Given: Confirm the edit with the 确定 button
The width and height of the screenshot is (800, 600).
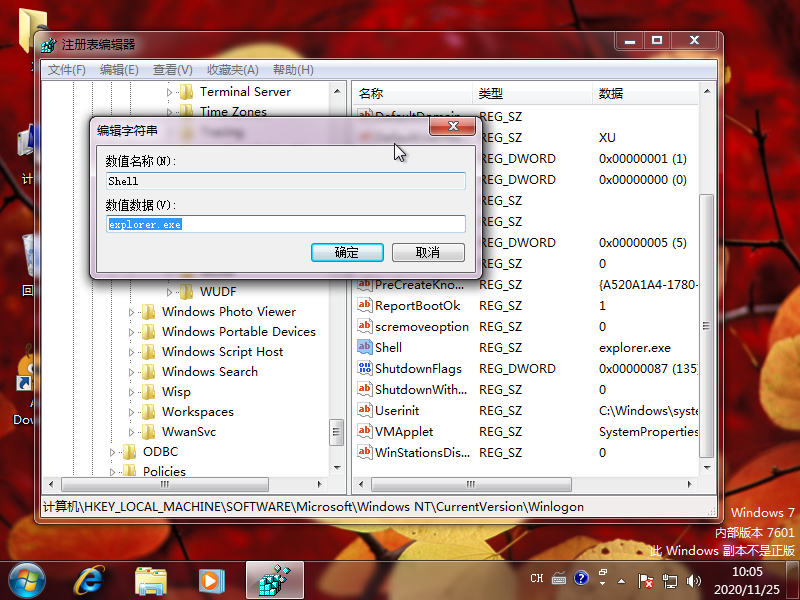Looking at the screenshot, I should tap(347, 252).
